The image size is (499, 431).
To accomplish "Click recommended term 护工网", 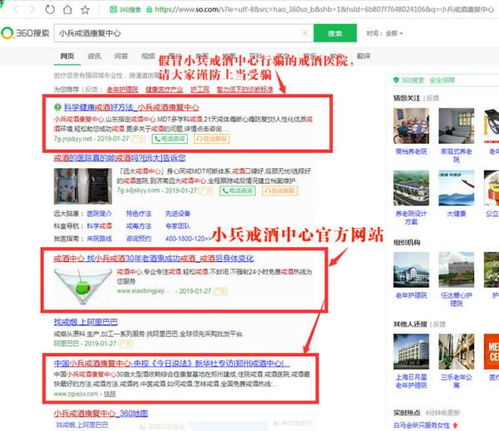I will coord(200,89).
